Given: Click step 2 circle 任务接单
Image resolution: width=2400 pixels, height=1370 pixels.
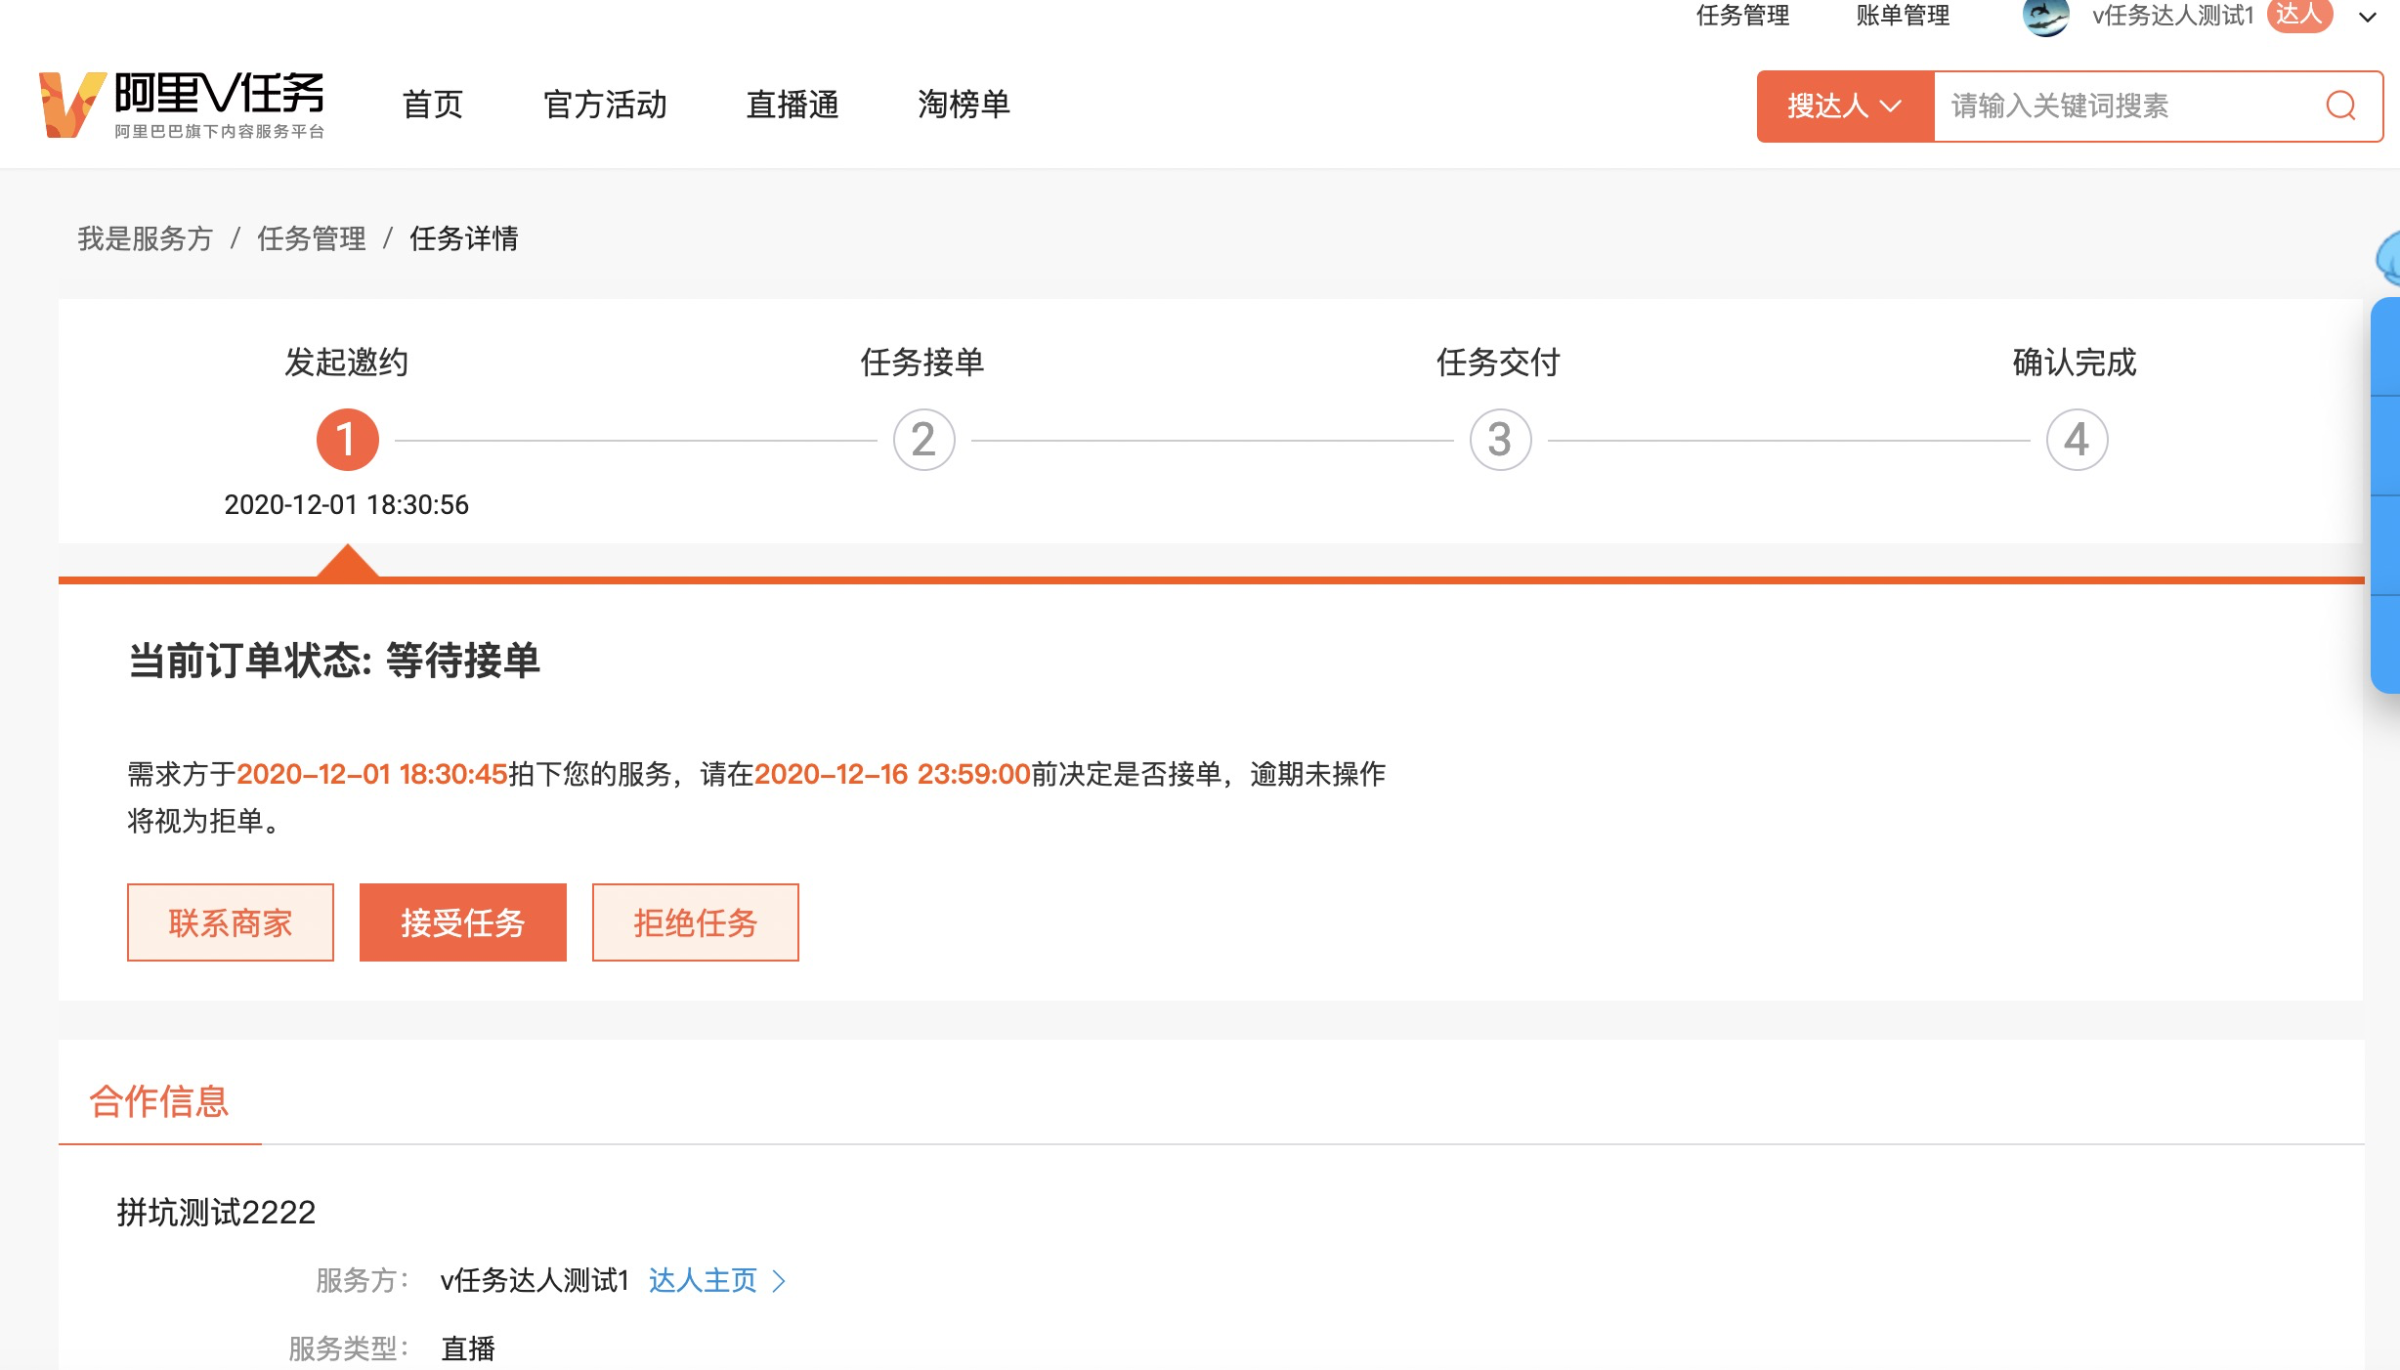Looking at the screenshot, I should (x=923, y=439).
